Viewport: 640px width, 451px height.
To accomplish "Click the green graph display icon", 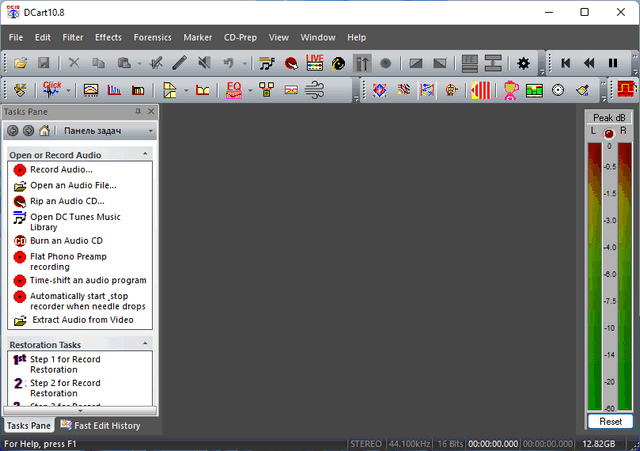I will pos(534,90).
